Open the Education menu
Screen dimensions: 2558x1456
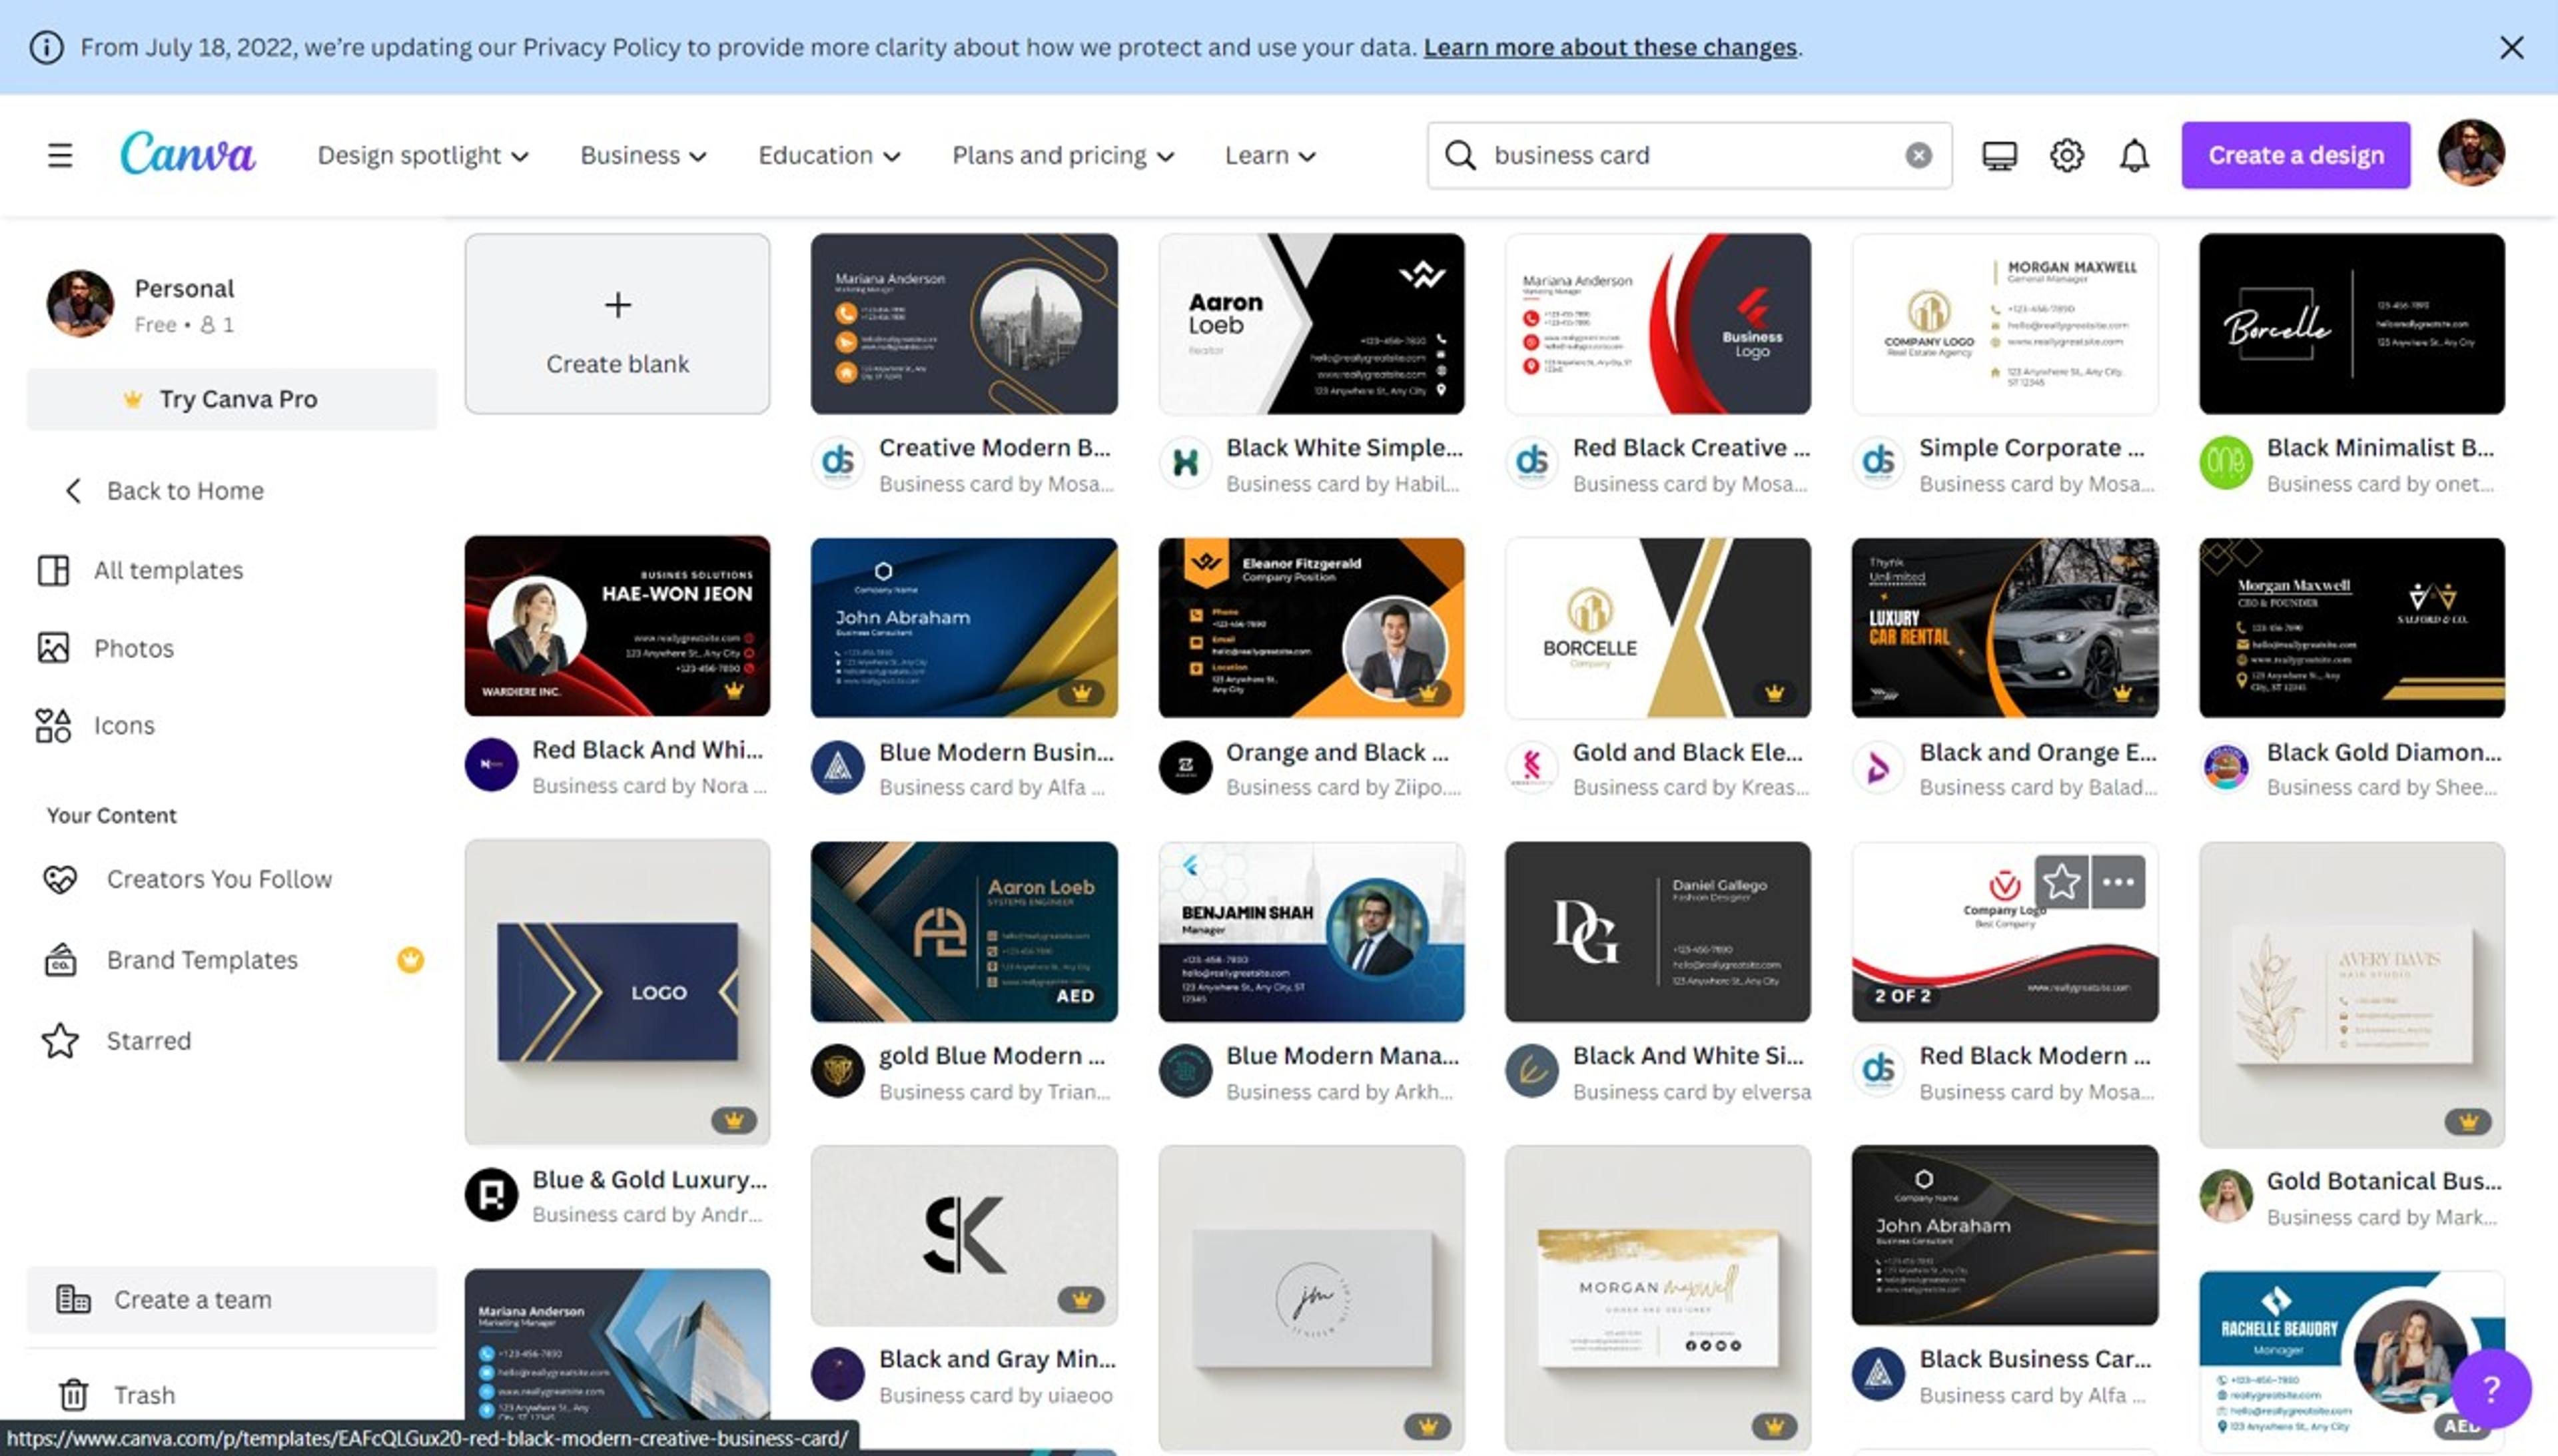(828, 155)
